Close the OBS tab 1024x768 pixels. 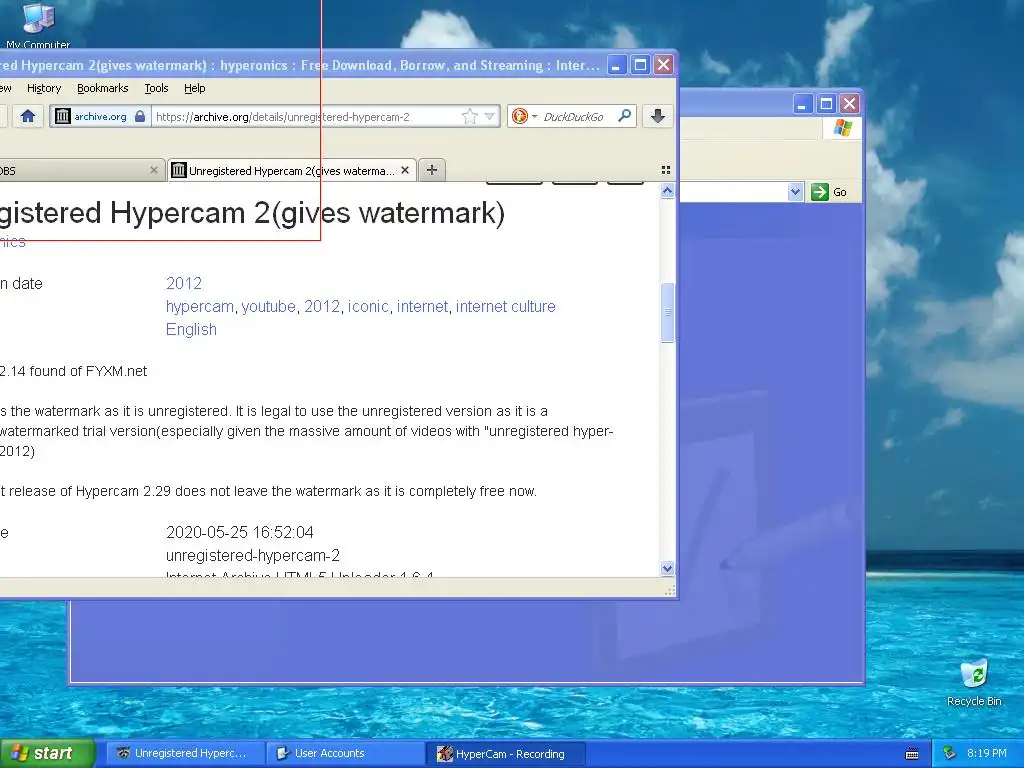153,170
